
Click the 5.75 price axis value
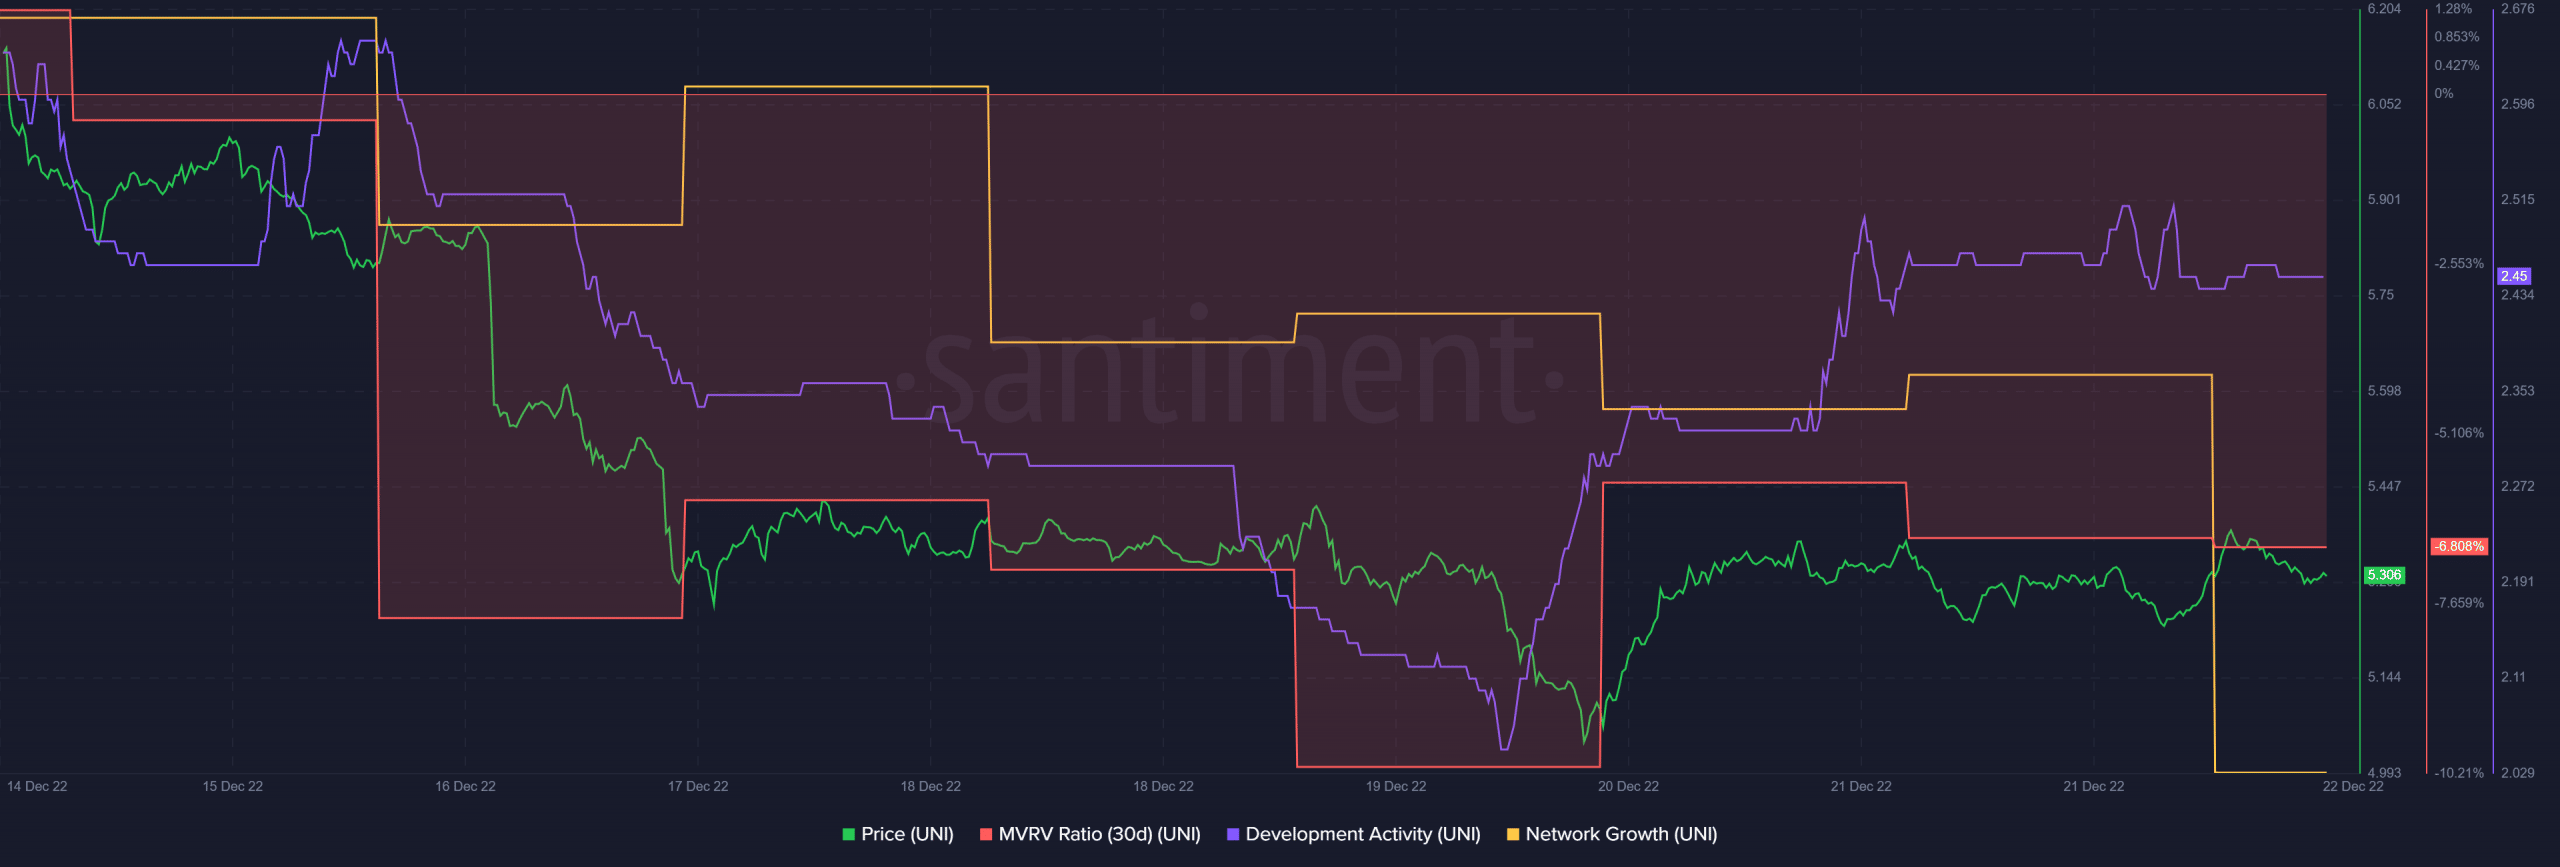(x=2381, y=295)
